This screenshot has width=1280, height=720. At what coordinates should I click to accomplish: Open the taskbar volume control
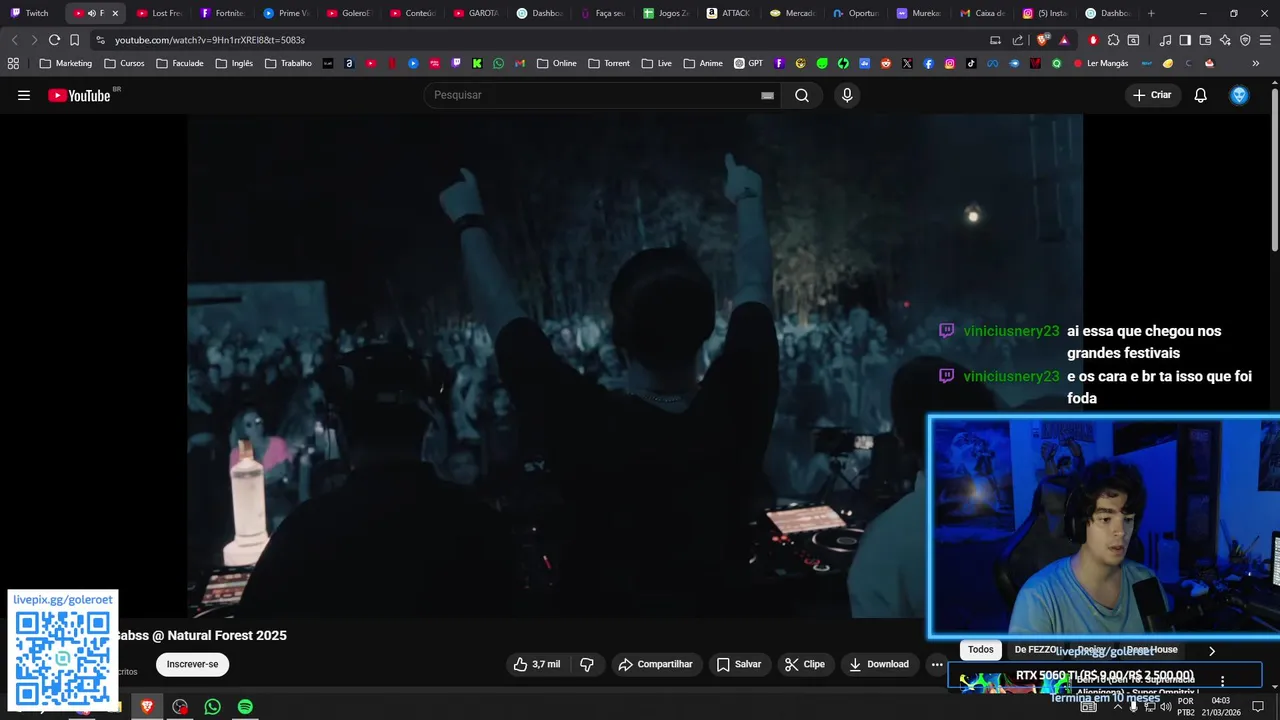(x=1165, y=706)
